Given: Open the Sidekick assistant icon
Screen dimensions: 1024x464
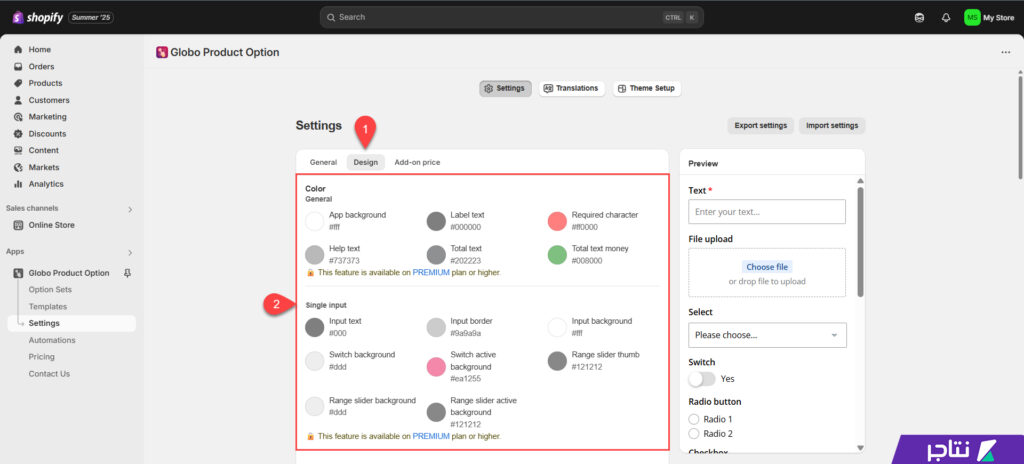Looking at the screenshot, I should click(x=920, y=18).
